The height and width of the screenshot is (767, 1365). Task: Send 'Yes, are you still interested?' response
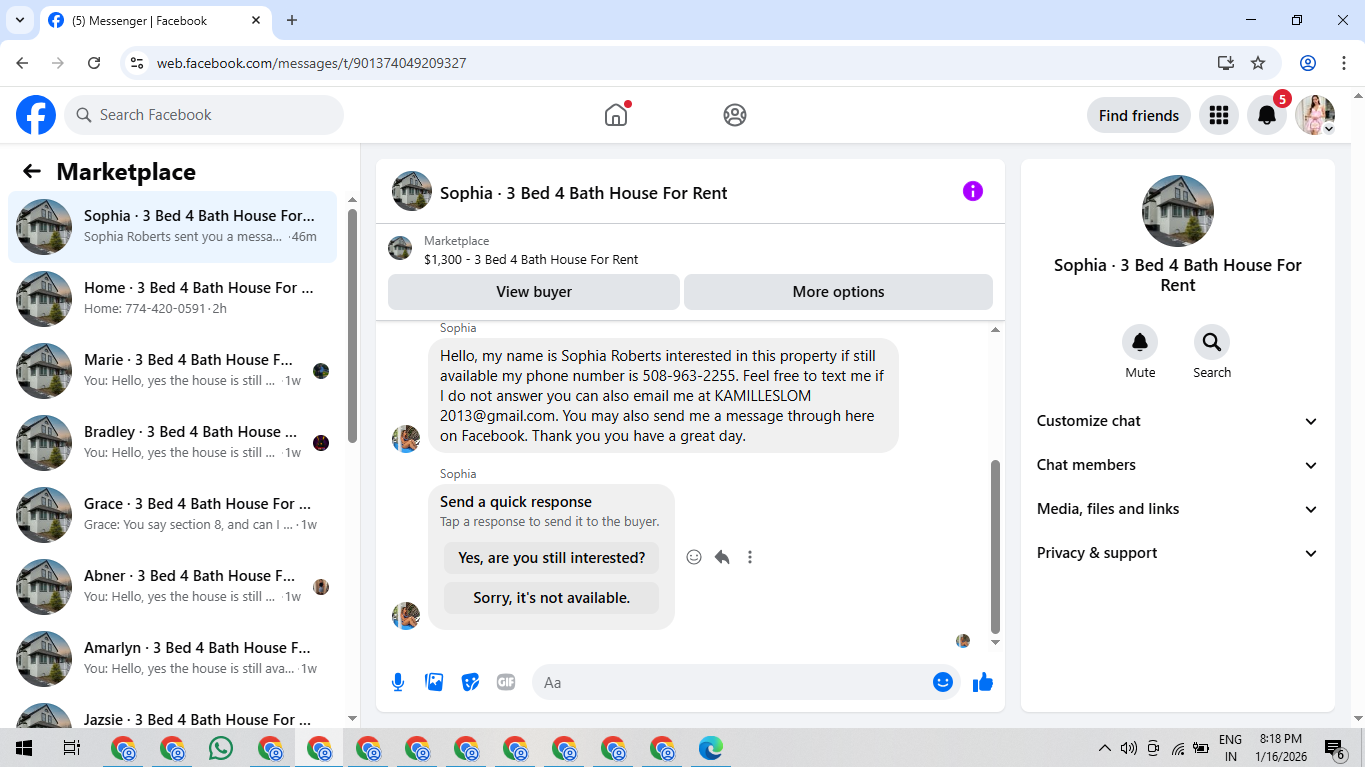point(551,558)
